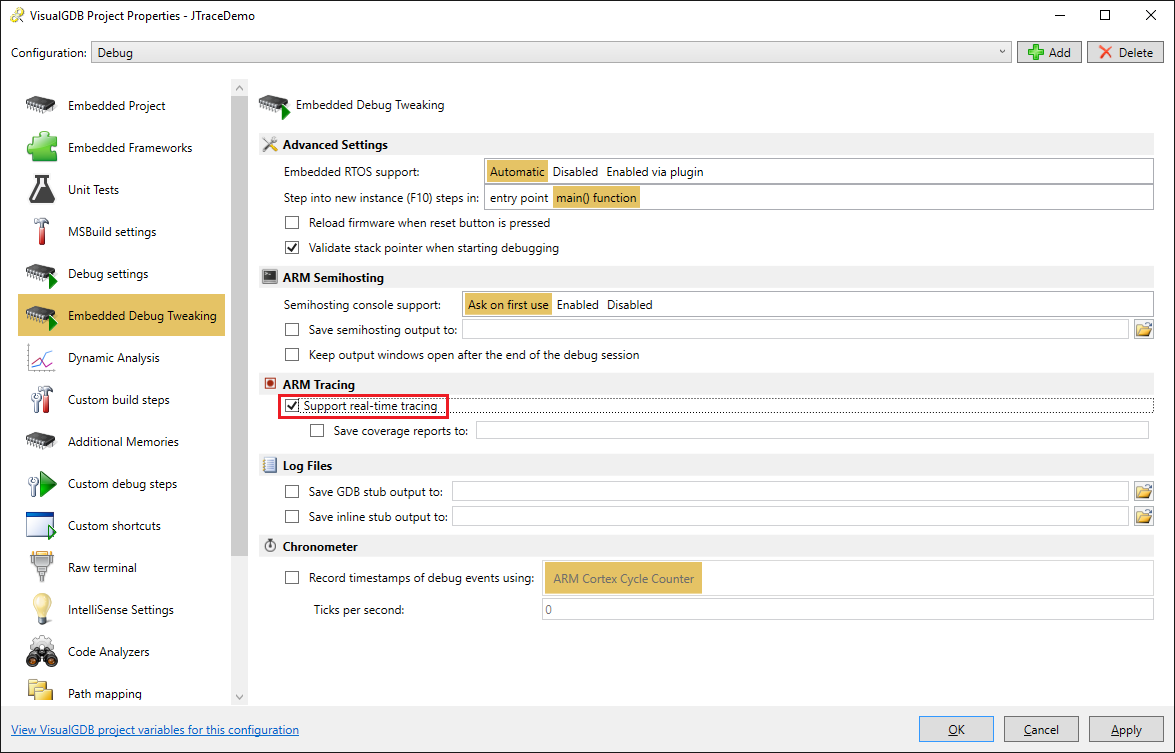The height and width of the screenshot is (753, 1175).
Task: Select main() function step option
Action: tap(596, 198)
